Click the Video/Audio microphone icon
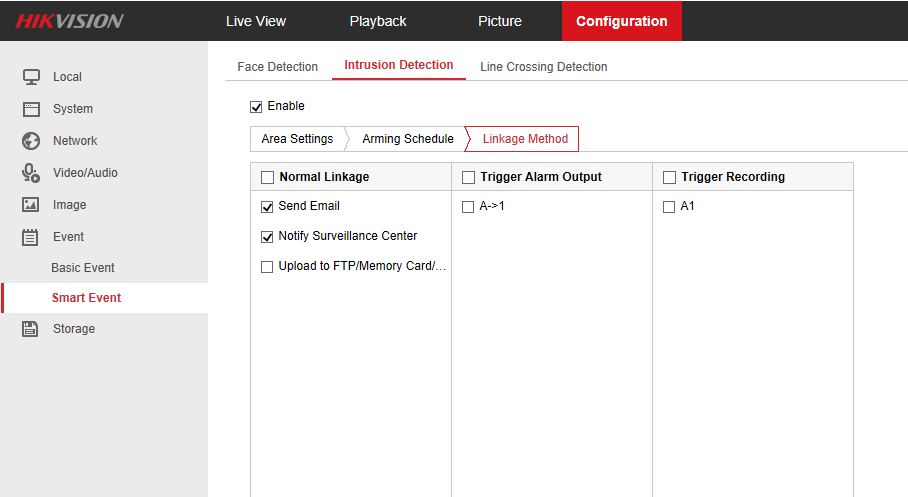908x497 pixels. [x=31, y=173]
